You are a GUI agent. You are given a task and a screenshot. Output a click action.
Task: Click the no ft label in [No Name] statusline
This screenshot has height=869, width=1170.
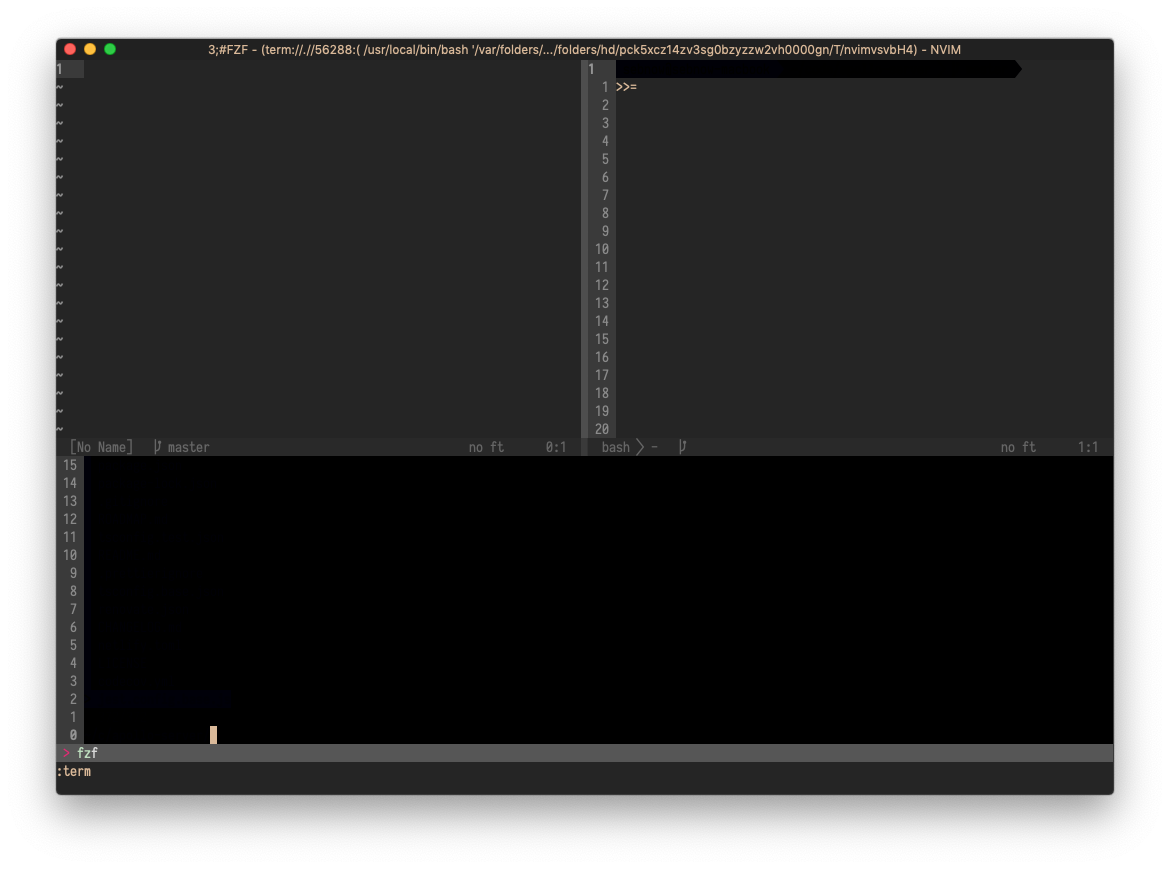(487, 447)
